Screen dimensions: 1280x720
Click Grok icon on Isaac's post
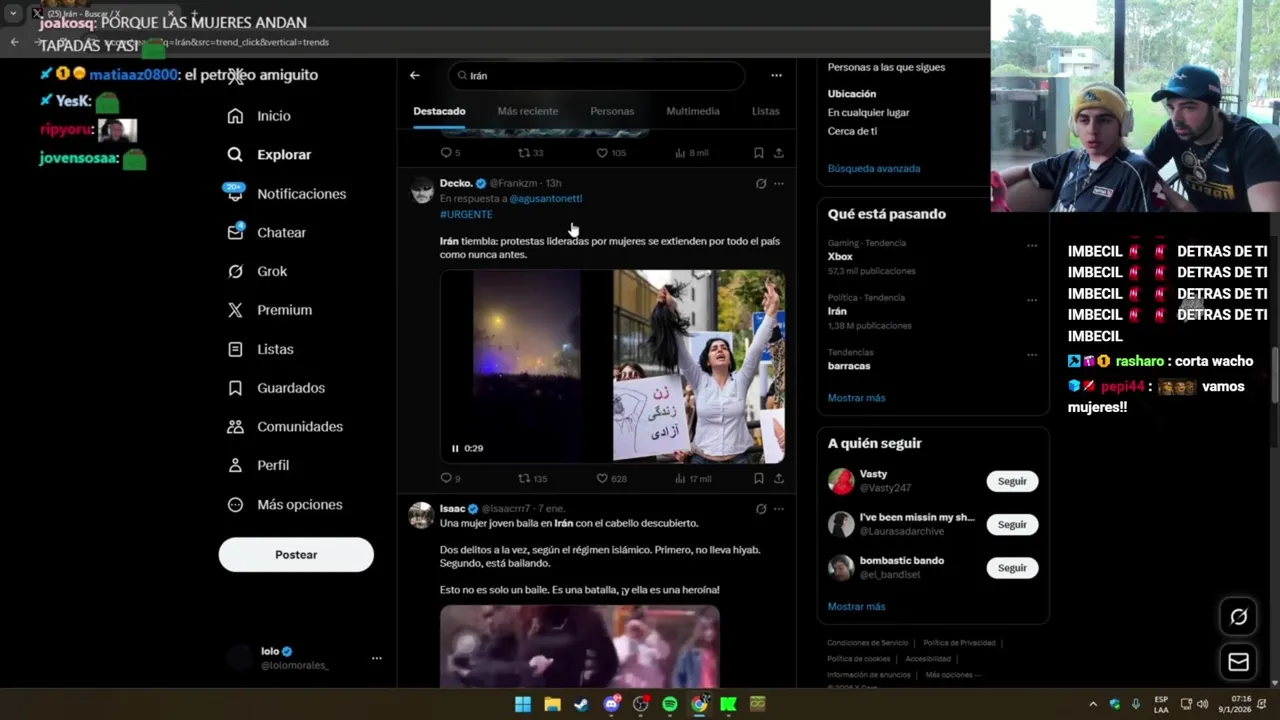pyautogui.click(x=761, y=509)
